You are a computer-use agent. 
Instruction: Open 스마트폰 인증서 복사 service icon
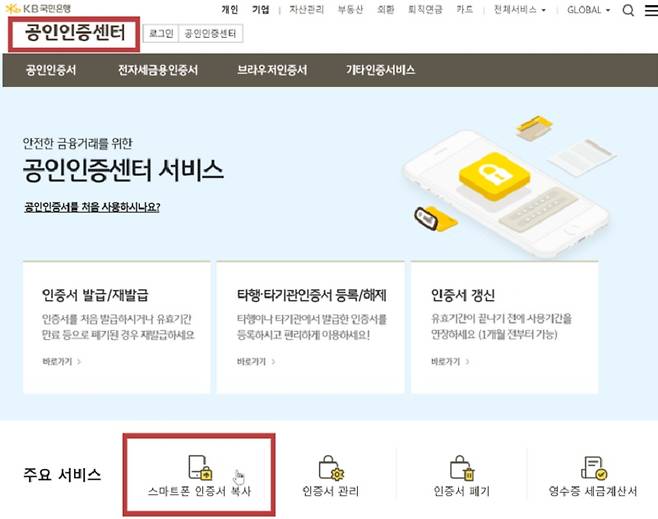(200, 467)
